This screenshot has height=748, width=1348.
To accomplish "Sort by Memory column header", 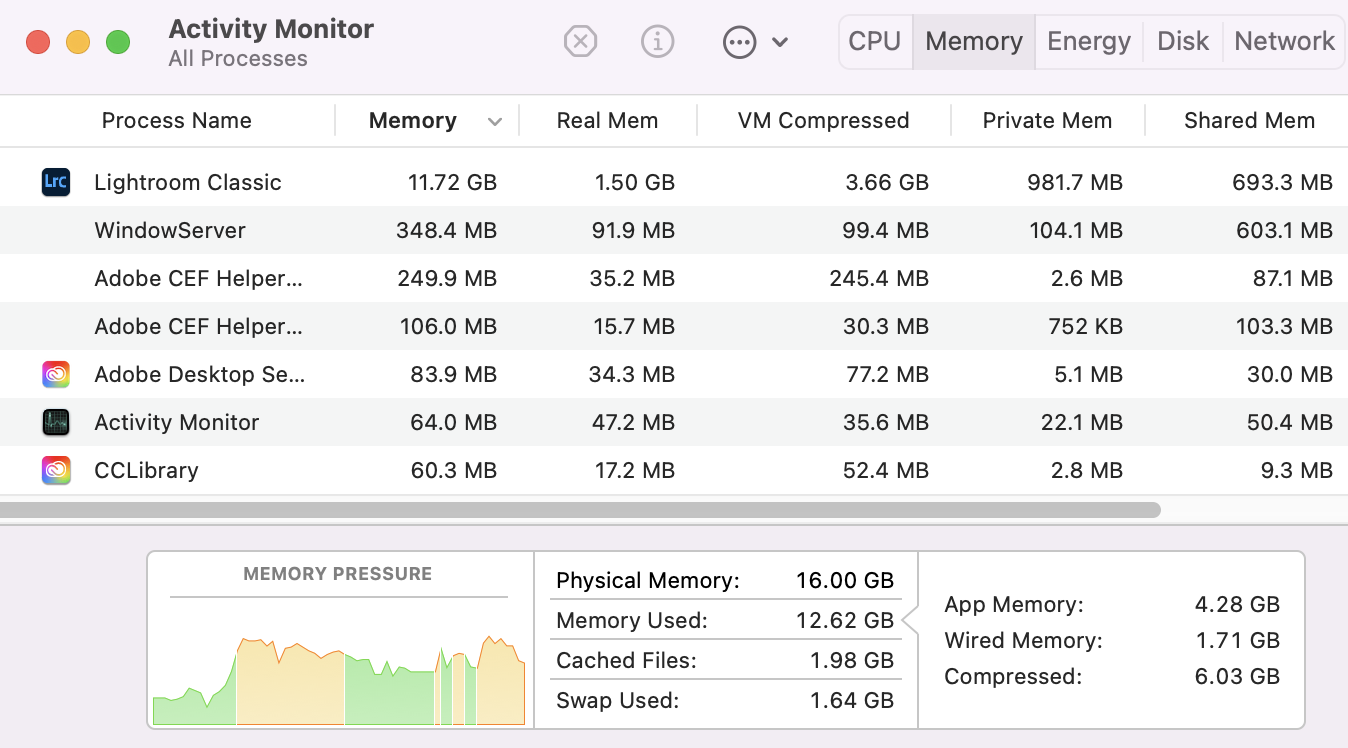I will pyautogui.click(x=413, y=121).
